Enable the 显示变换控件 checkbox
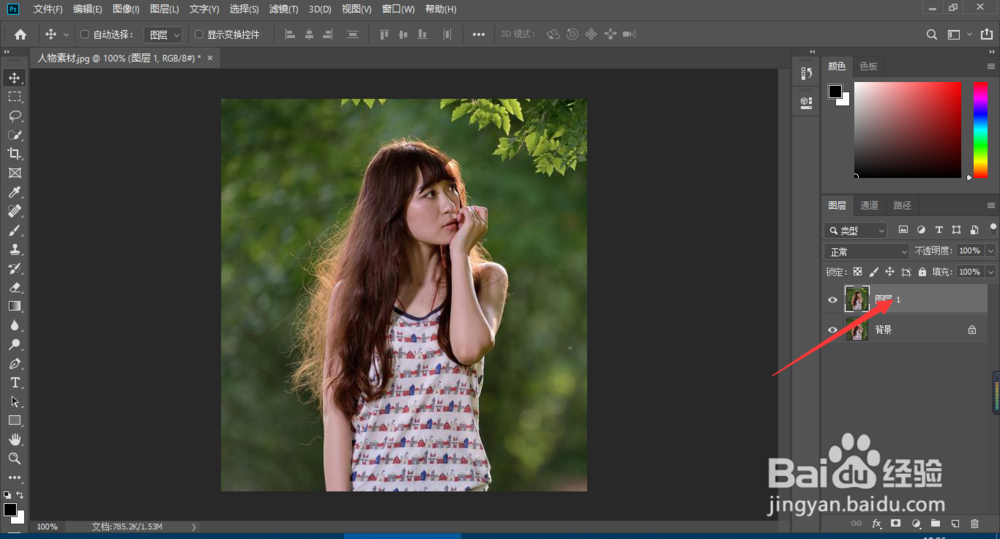The width and height of the screenshot is (1000, 539). pyautogui.click(x=198, y=34)
